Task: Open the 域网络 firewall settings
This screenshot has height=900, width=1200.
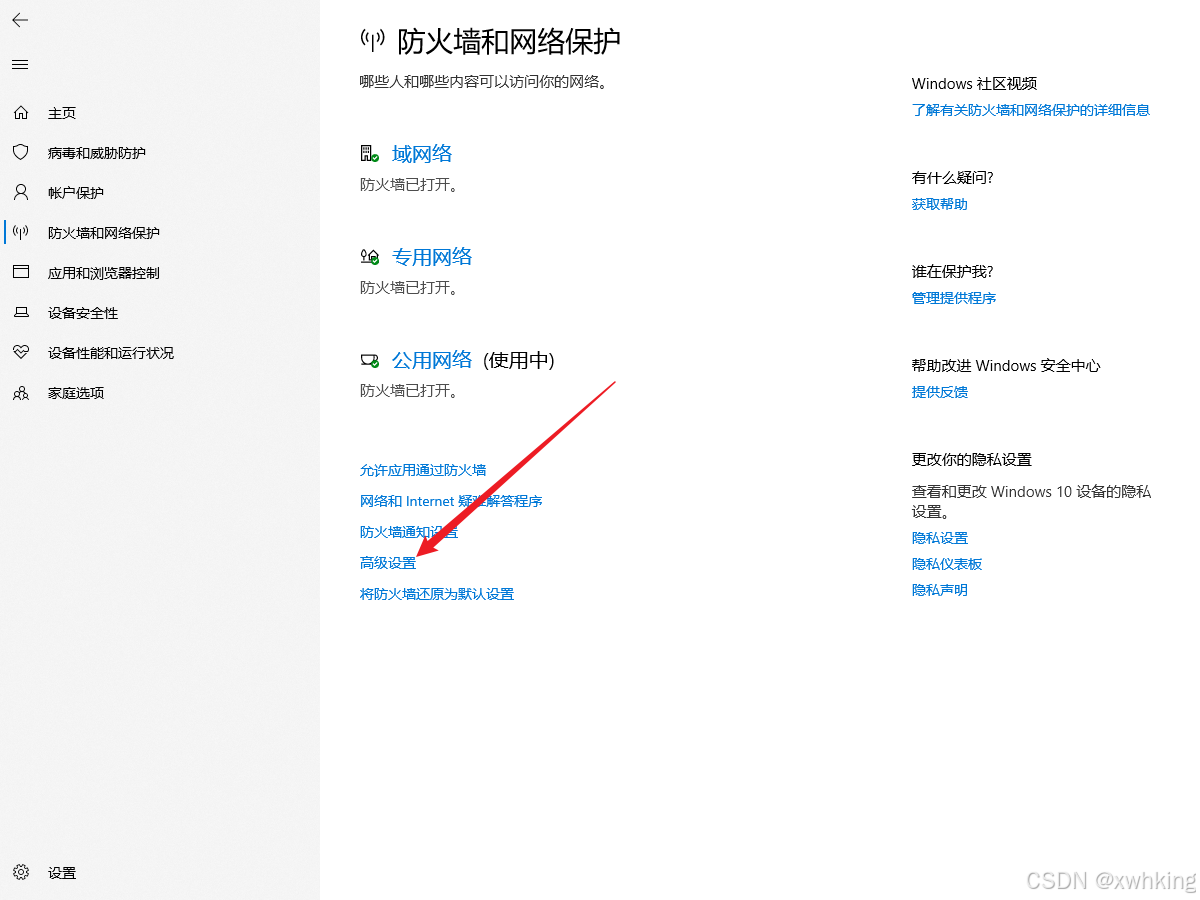Action: pos(421,154)
